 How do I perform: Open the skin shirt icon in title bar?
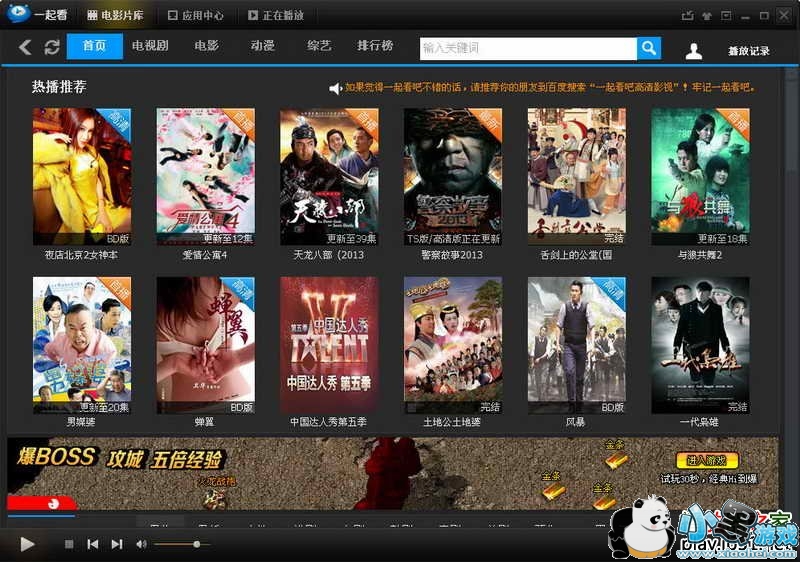click(x=707, y=16)
